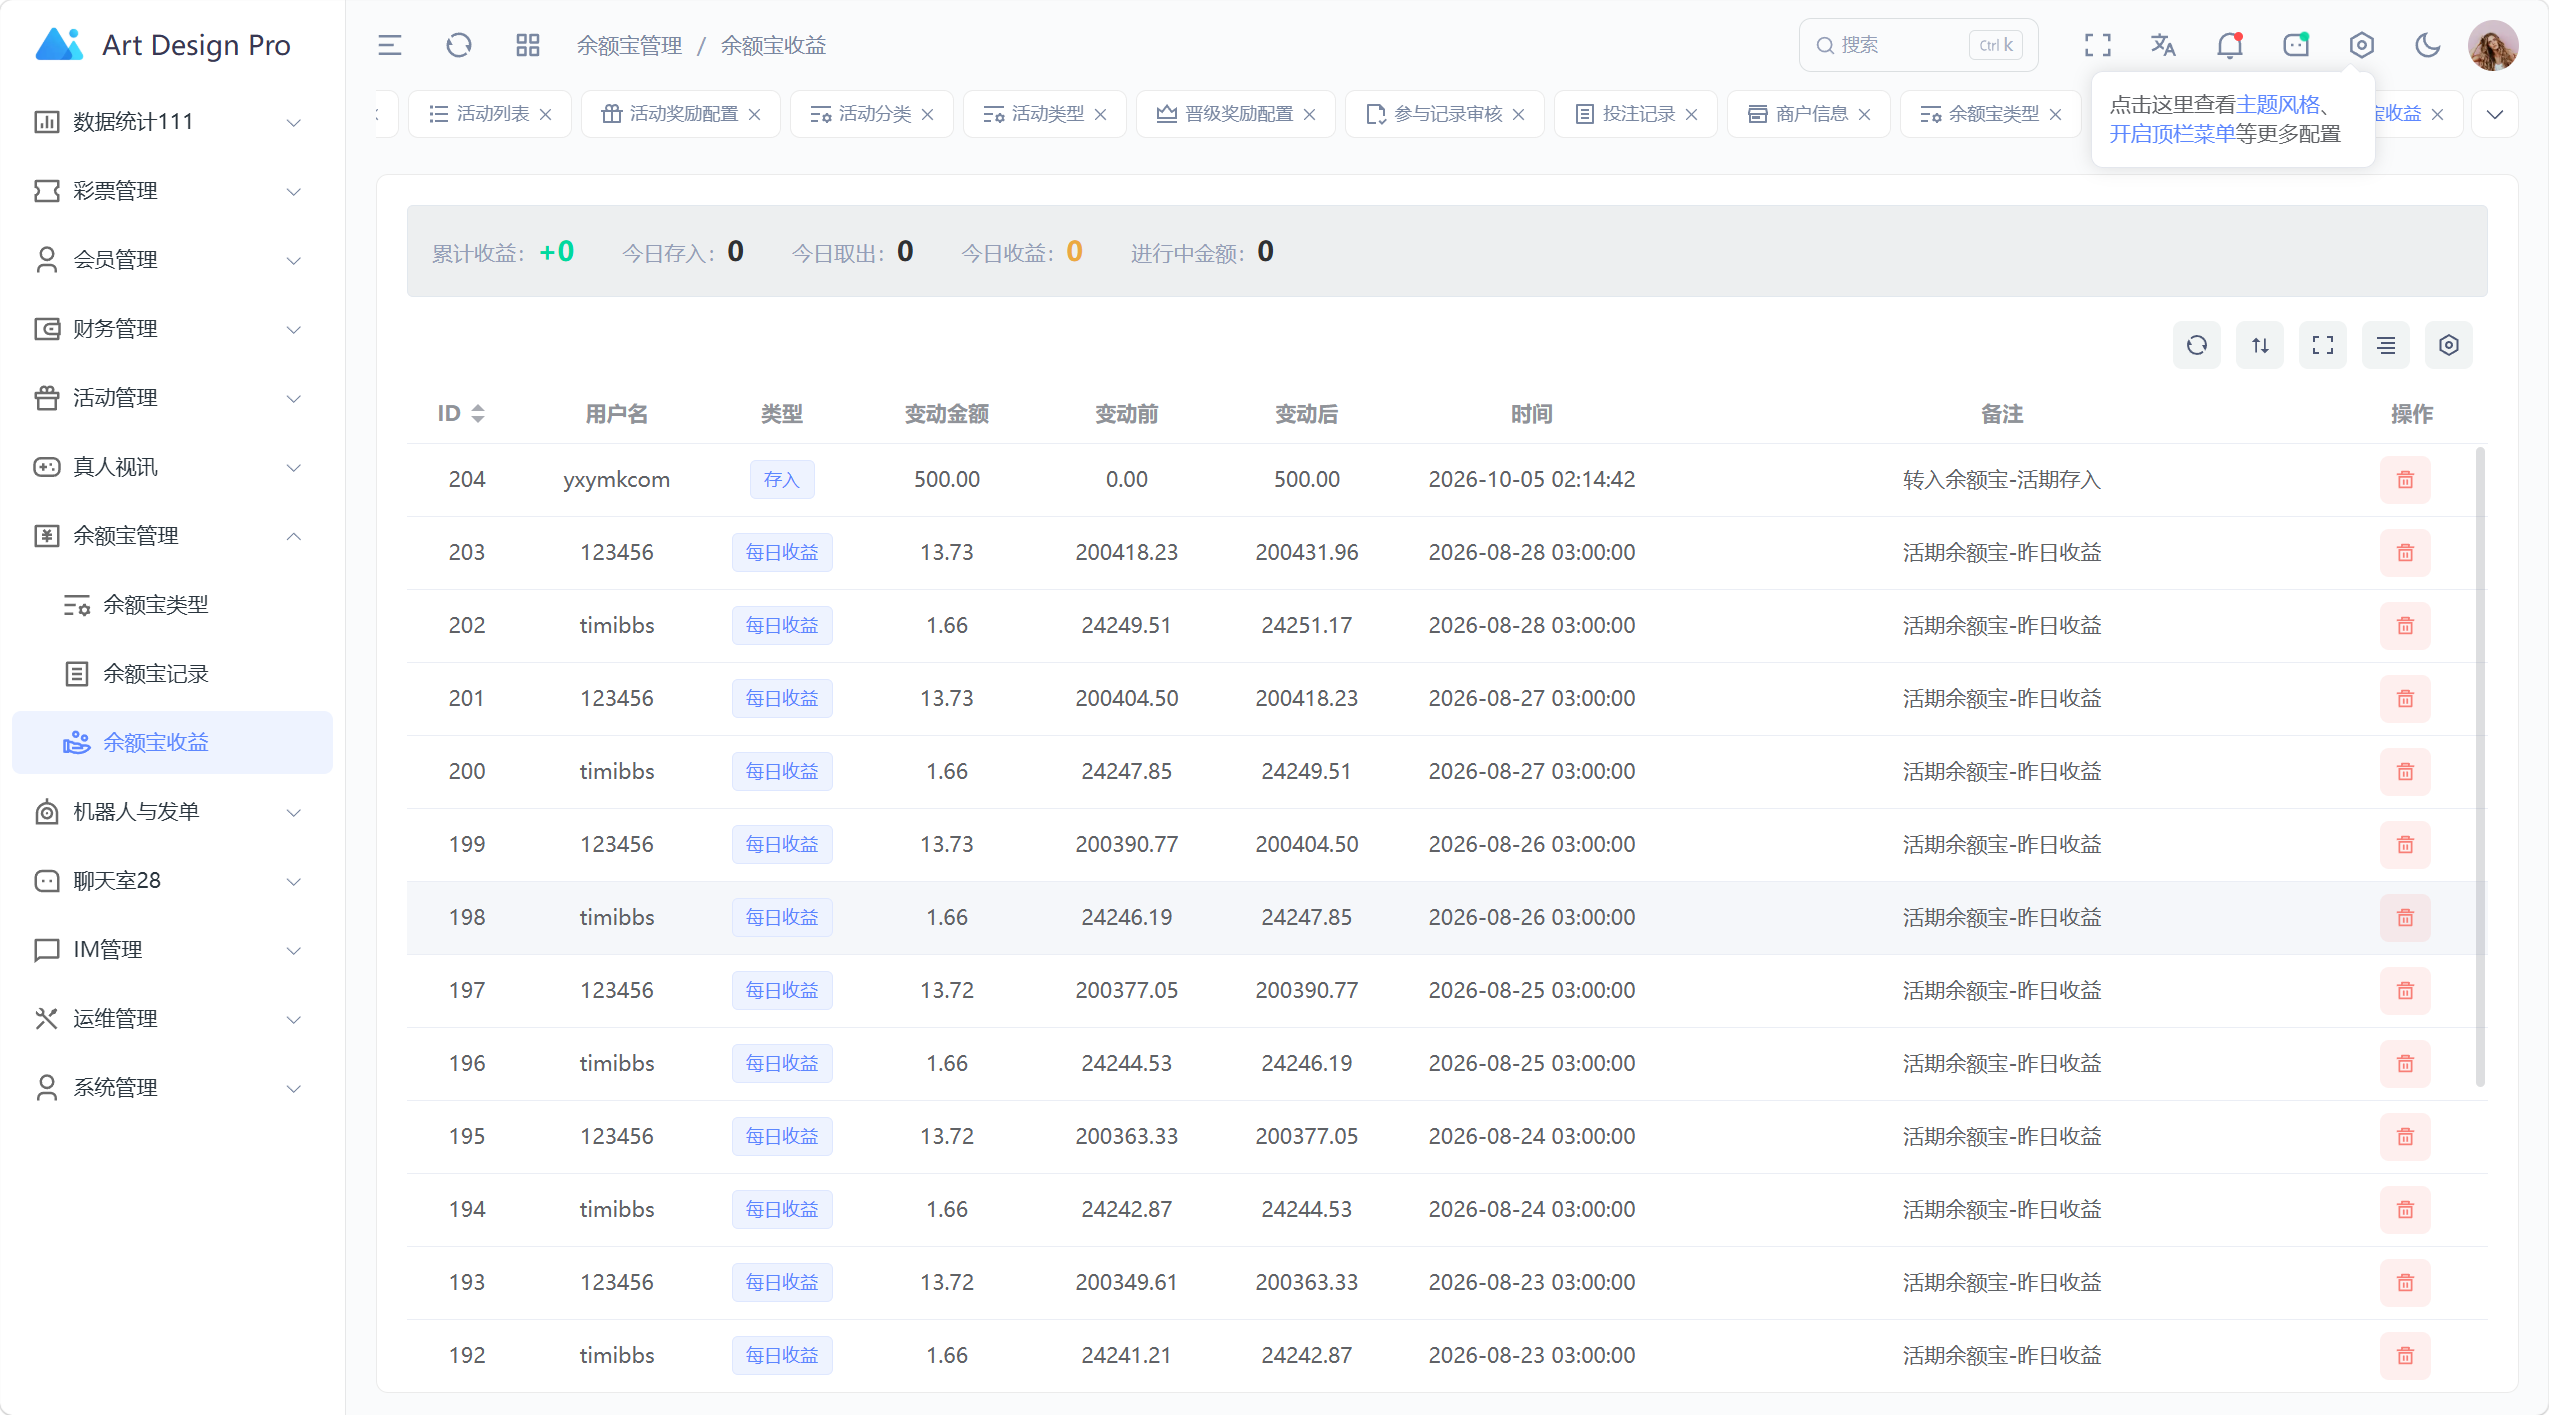Click the Art Design Pro logo

point(163,45)
